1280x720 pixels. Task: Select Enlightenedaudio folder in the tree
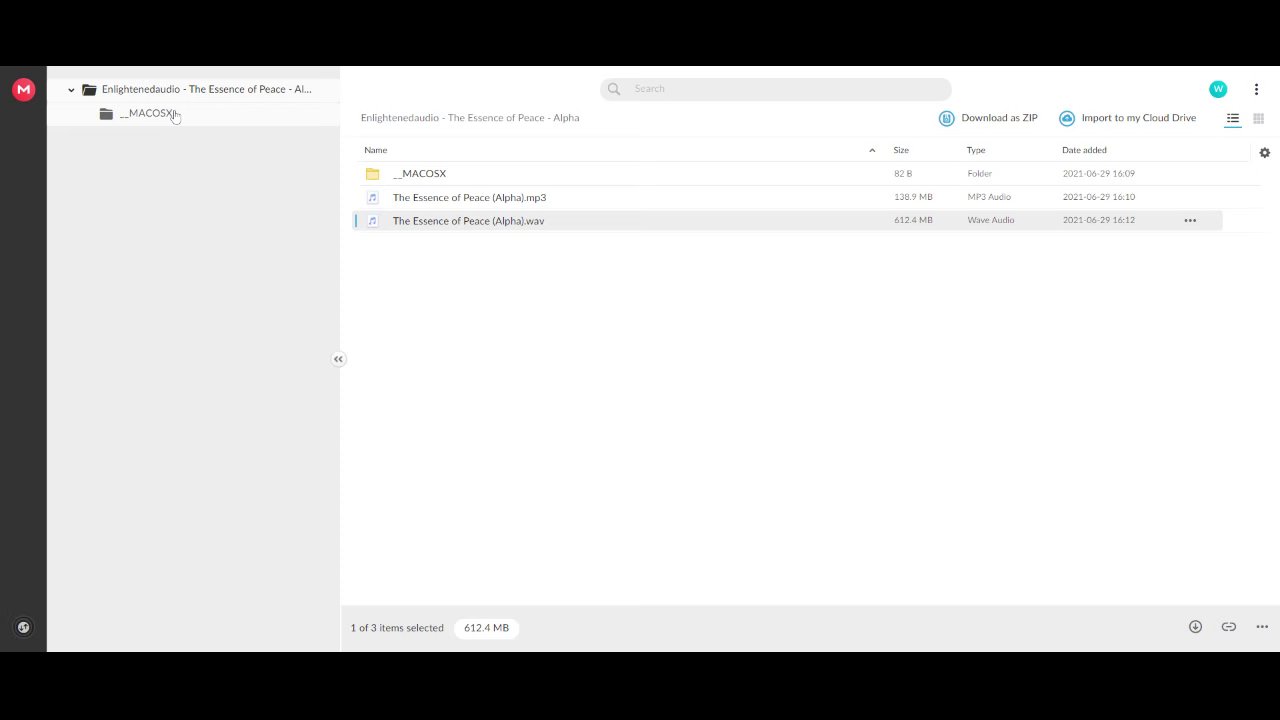206,89
